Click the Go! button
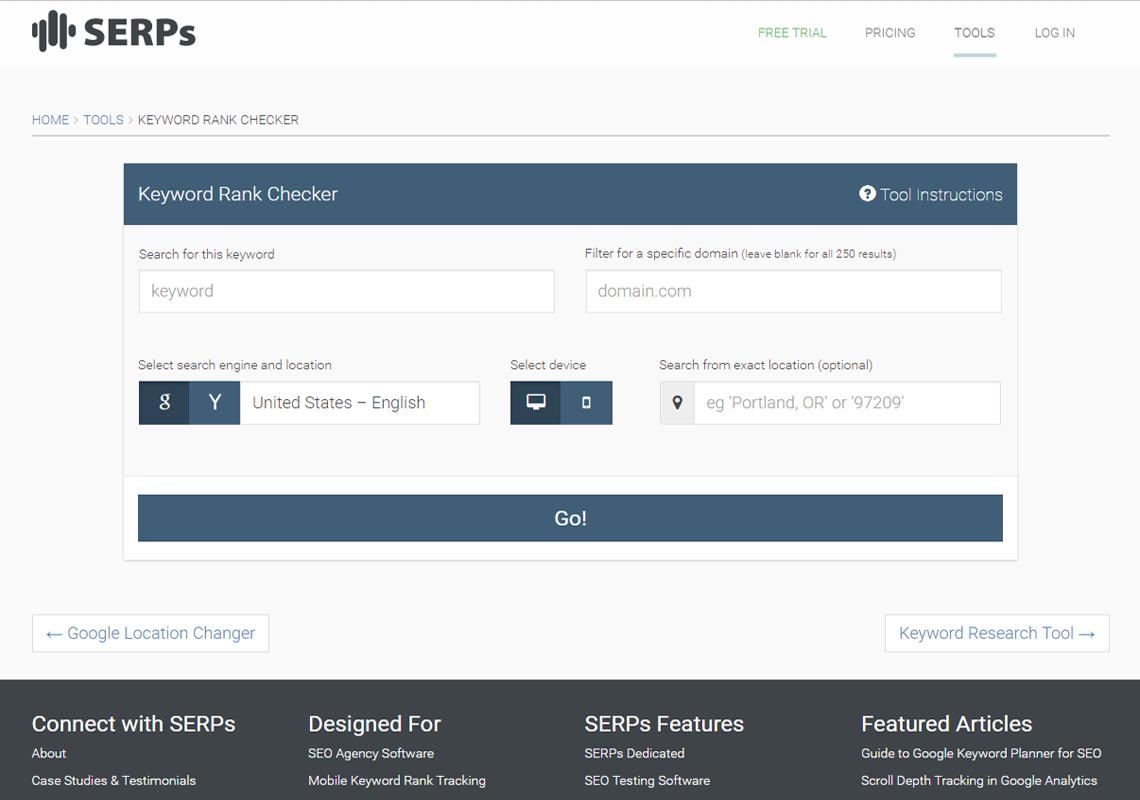This screenshot has height=800, width=1140. coord(570,519)
